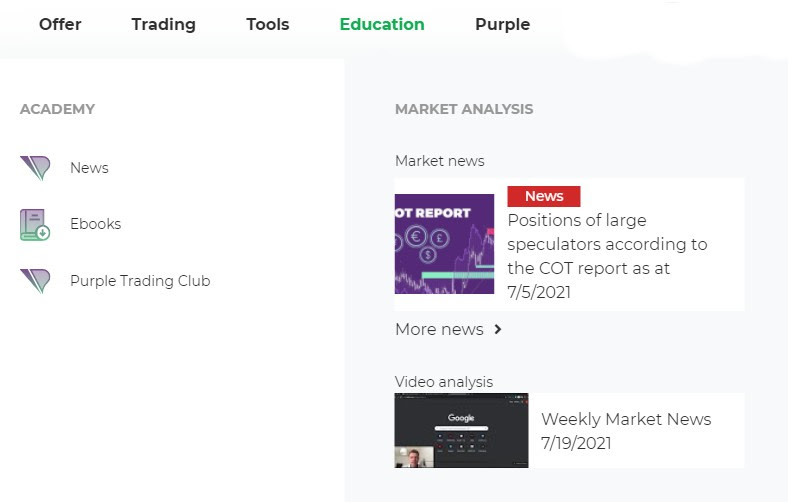Screen dimensions: 788x502
Task: Go to the News academy link
Action: click(x=89, y=168)
